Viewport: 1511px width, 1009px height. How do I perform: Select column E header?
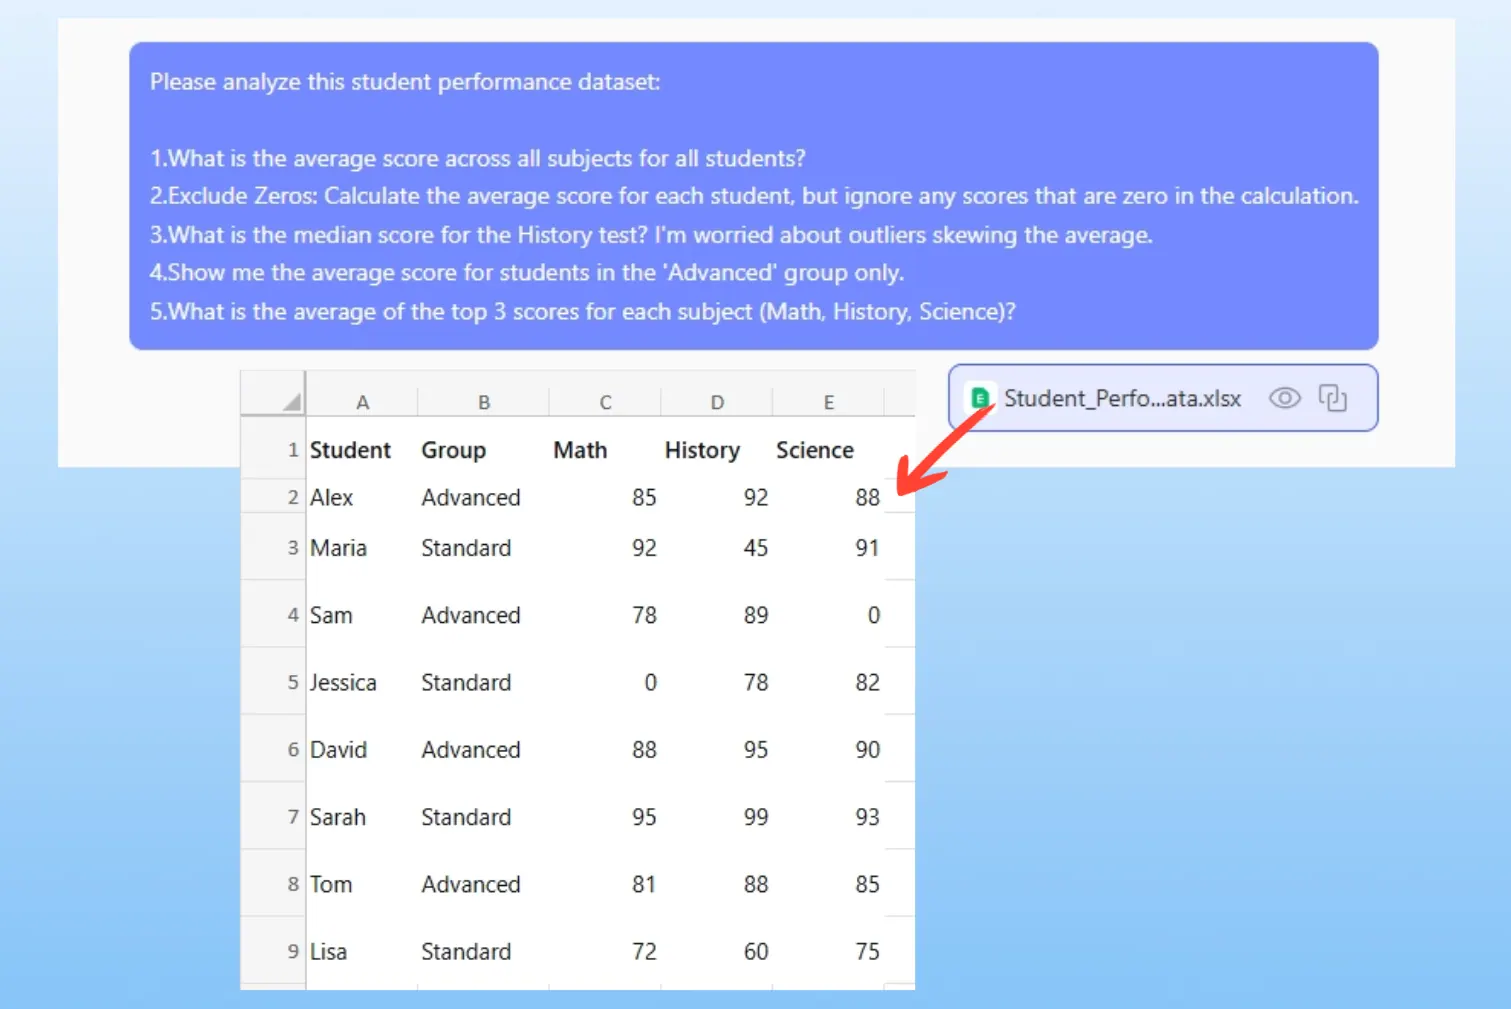coord(828,402)
